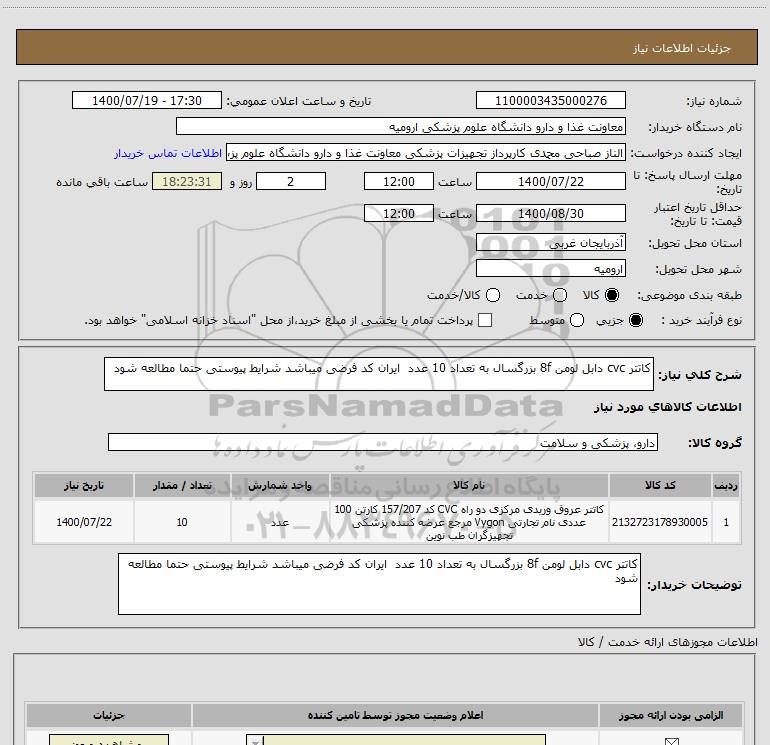Viewport: 770px width, 745px height.
Task: Click header الزامی بودن ارائه مجوز
Action: [x=671, y=715]
